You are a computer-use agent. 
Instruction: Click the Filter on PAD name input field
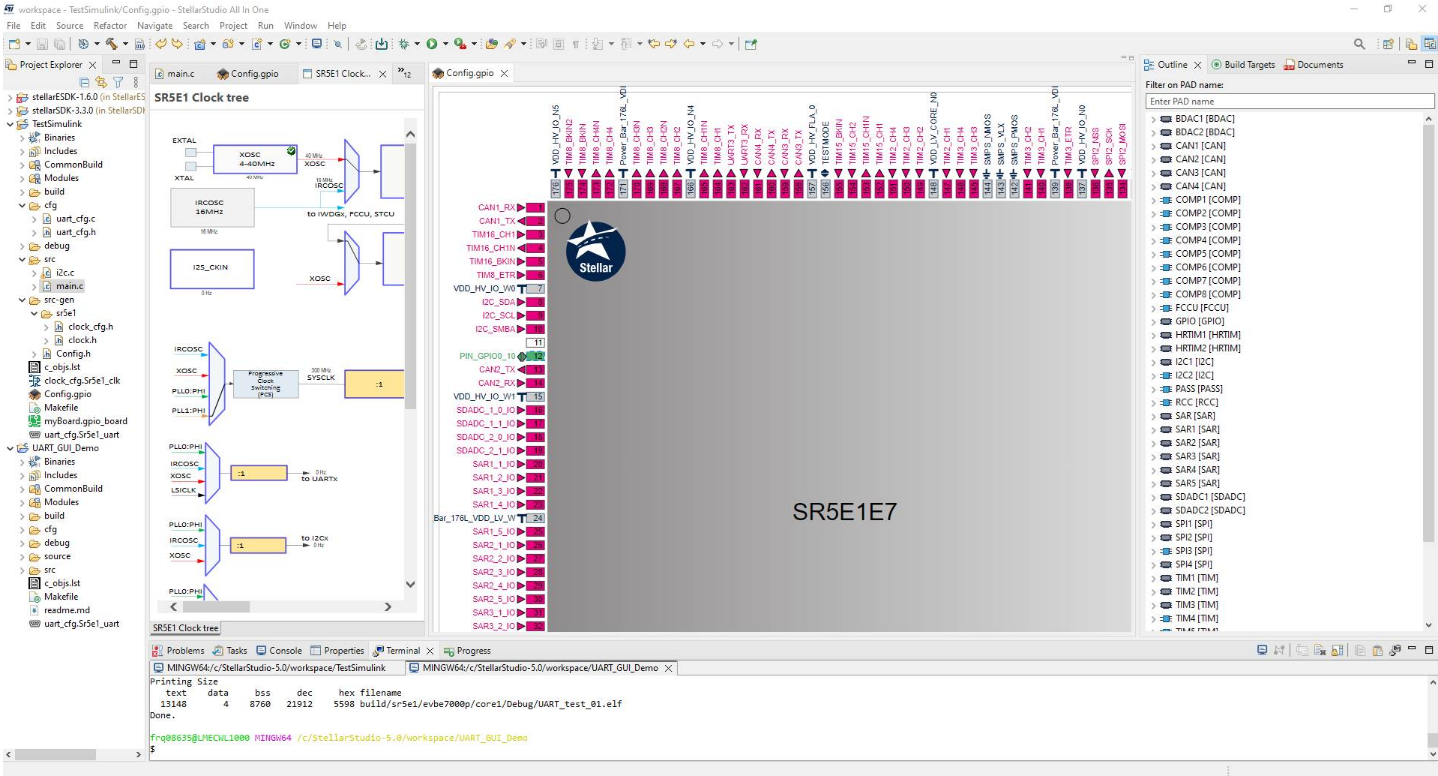(x=1290, y=100)
